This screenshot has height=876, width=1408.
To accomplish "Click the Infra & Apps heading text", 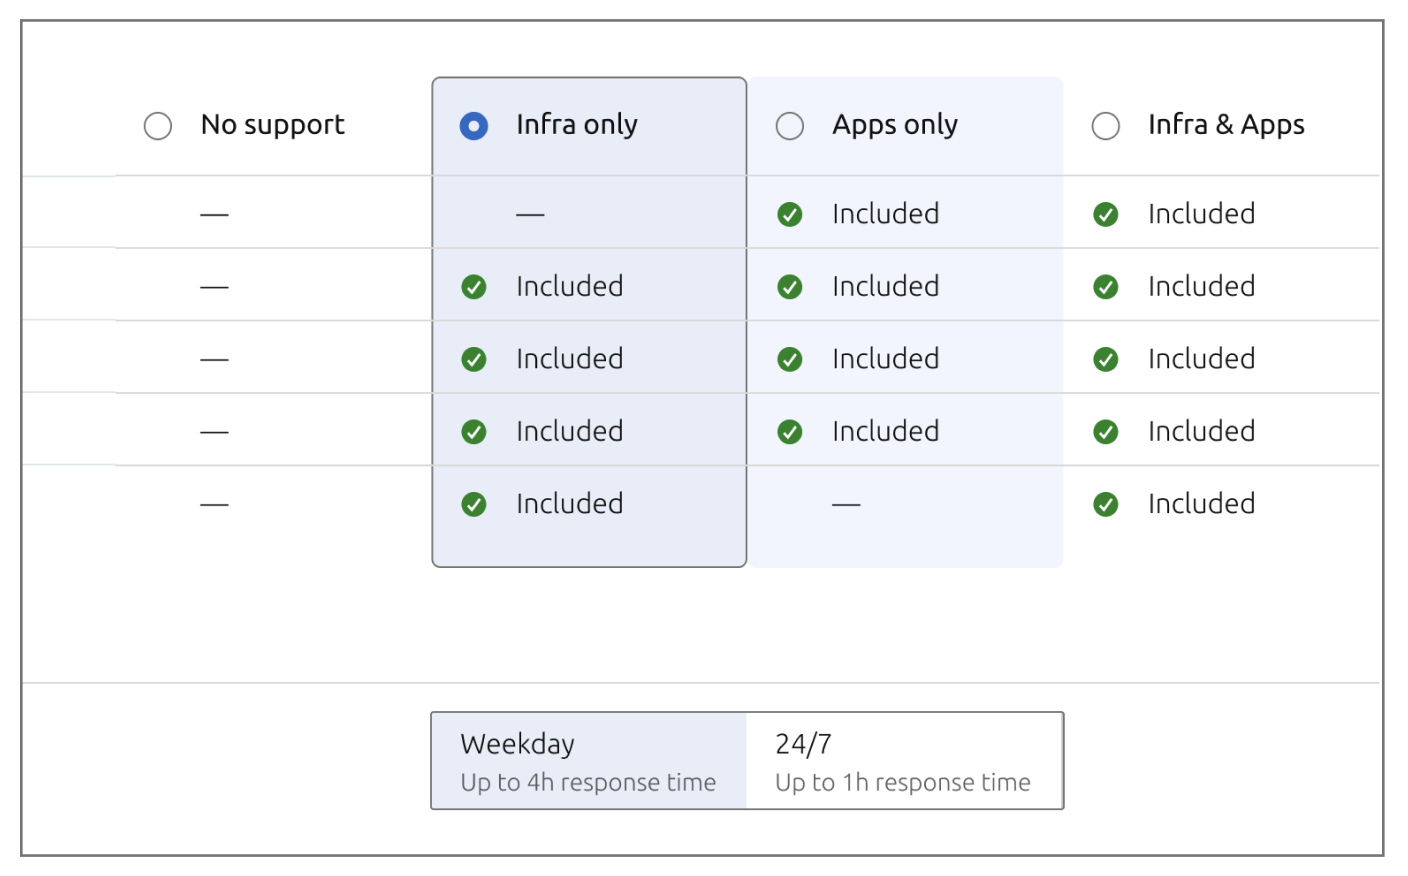I will (1226, 125).
